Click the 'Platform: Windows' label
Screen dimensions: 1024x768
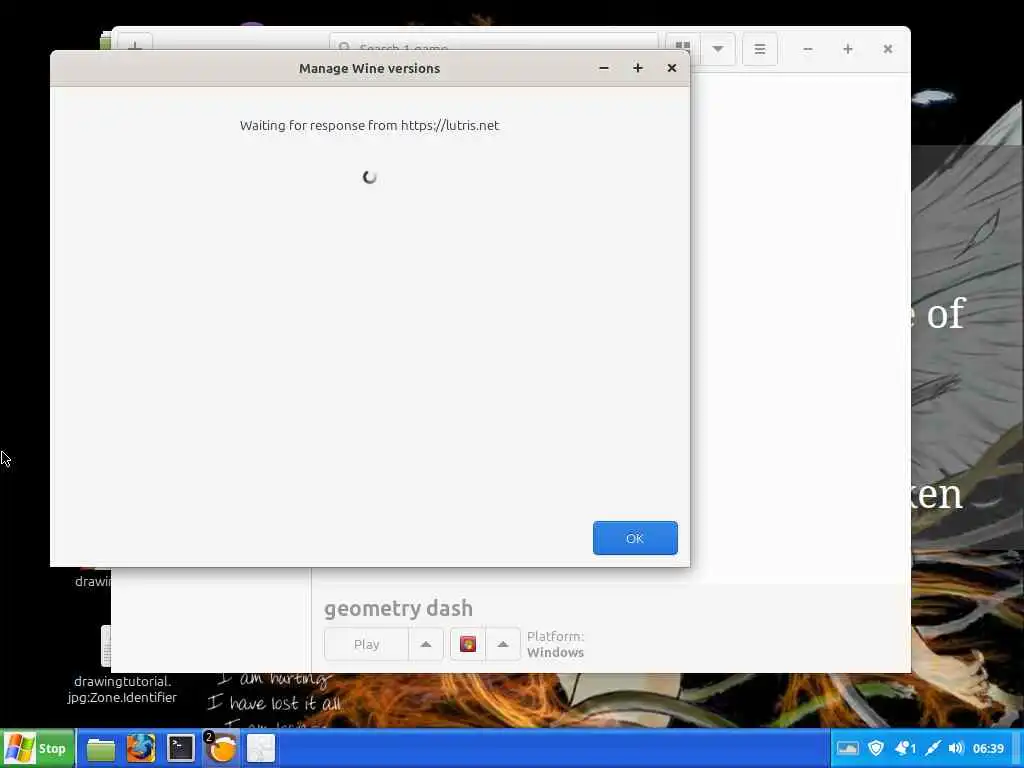[555, 644]
